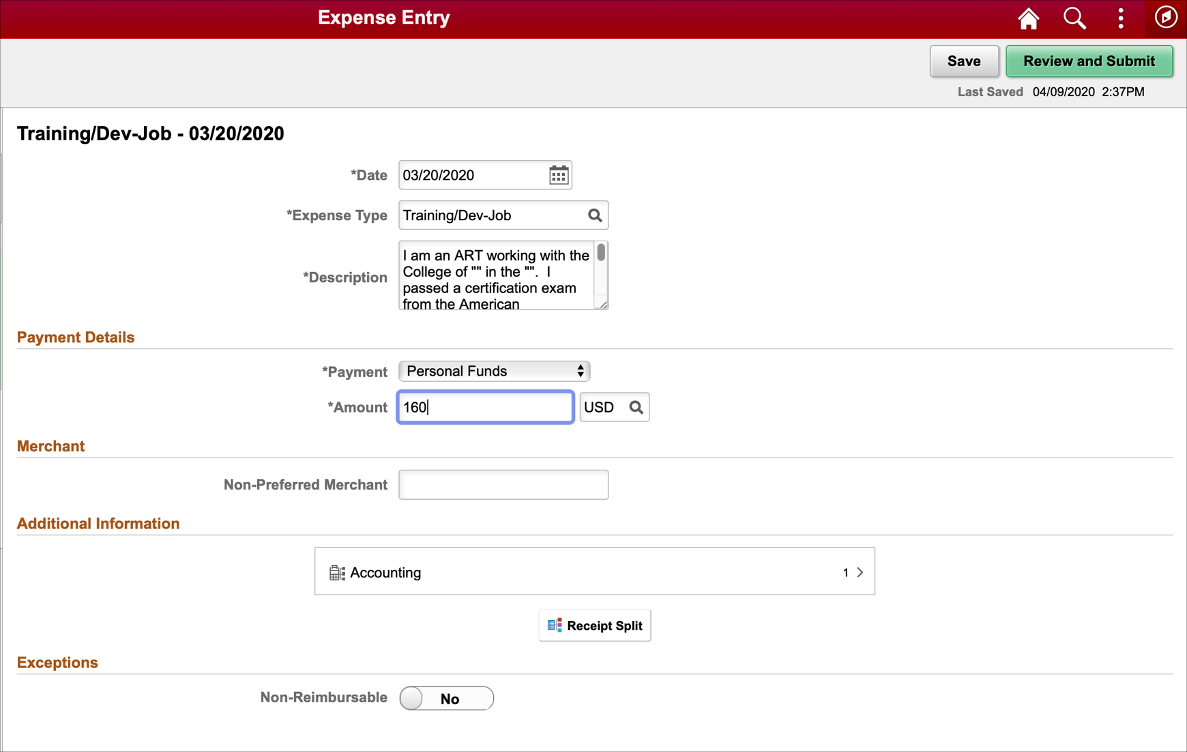Toggle the Non-Reimbursable switch

(x=446, y=698)
